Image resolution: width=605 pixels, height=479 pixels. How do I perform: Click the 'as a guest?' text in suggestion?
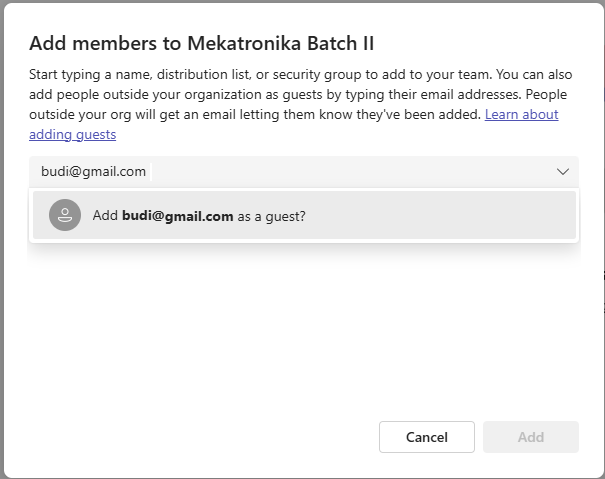coord(272,215)
